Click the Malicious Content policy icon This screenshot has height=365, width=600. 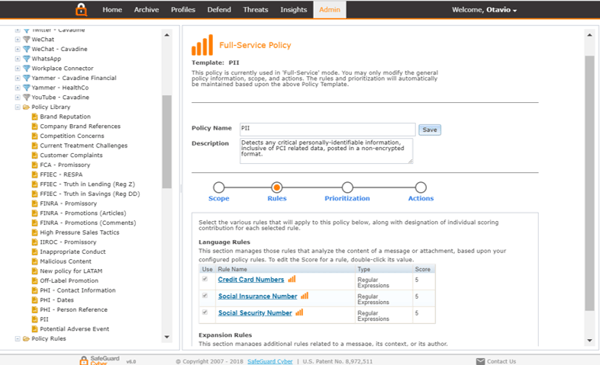[x=35, y=261]
